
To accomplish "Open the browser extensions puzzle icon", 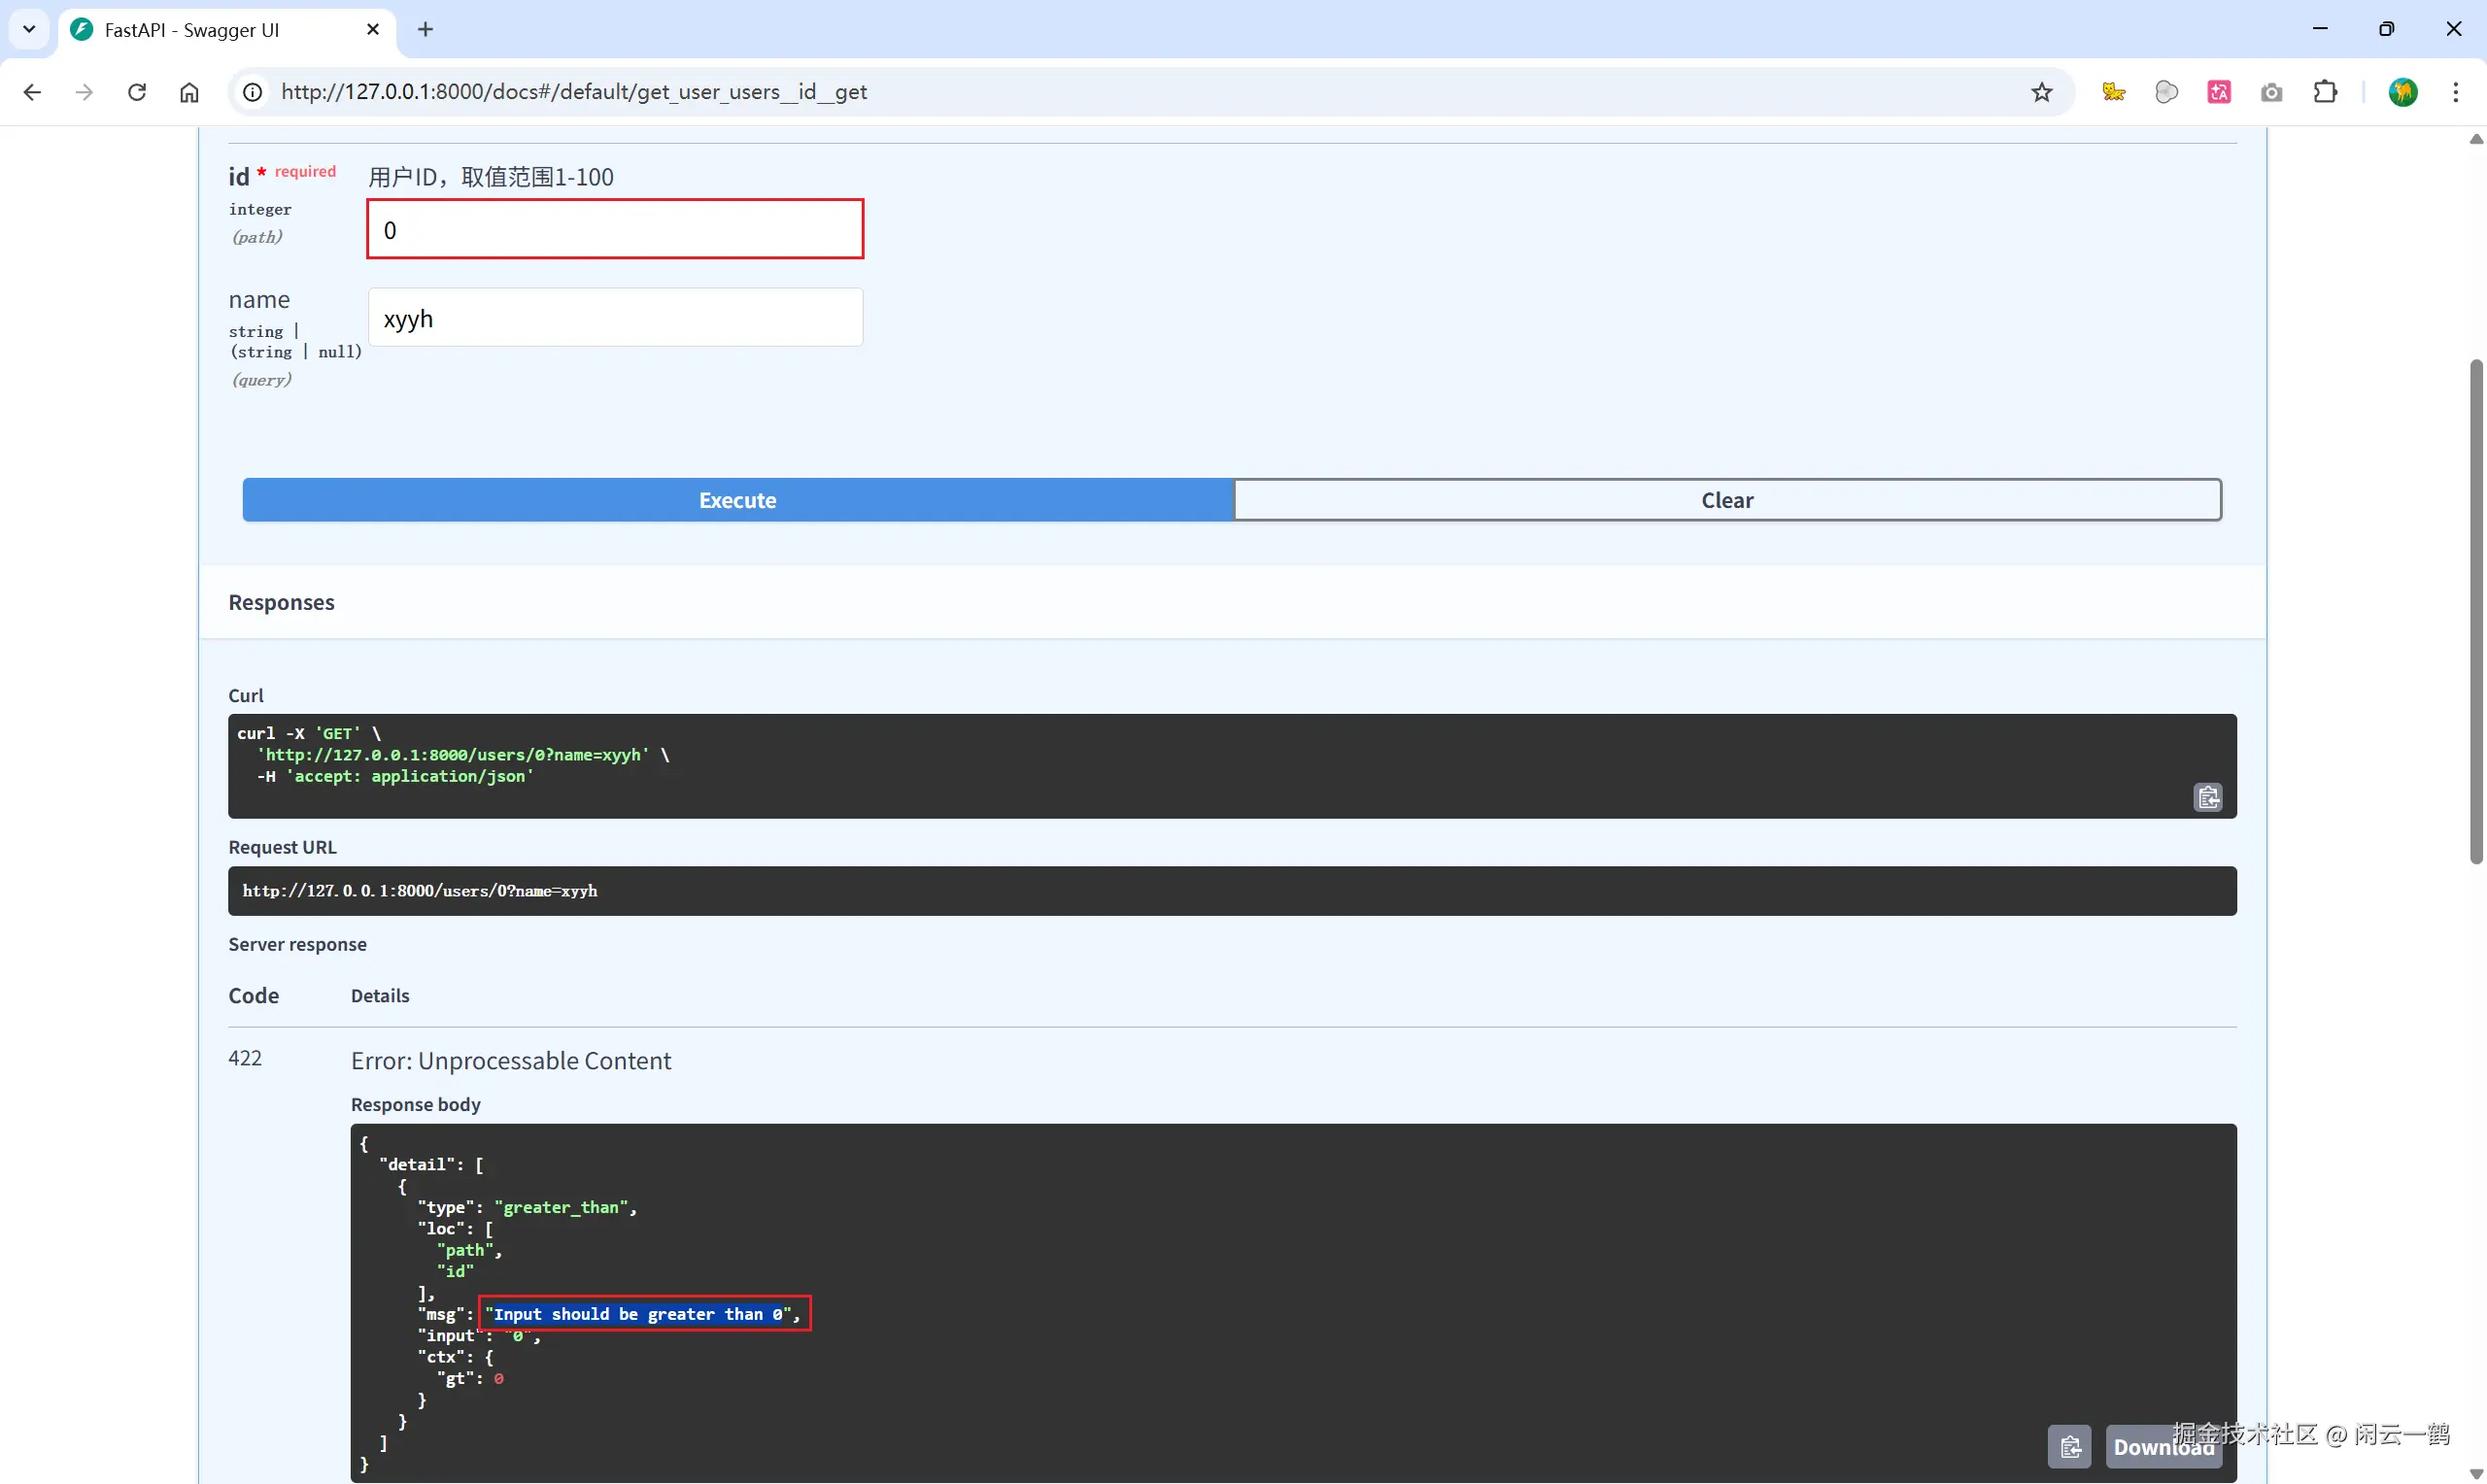I will coord(2325,92).
